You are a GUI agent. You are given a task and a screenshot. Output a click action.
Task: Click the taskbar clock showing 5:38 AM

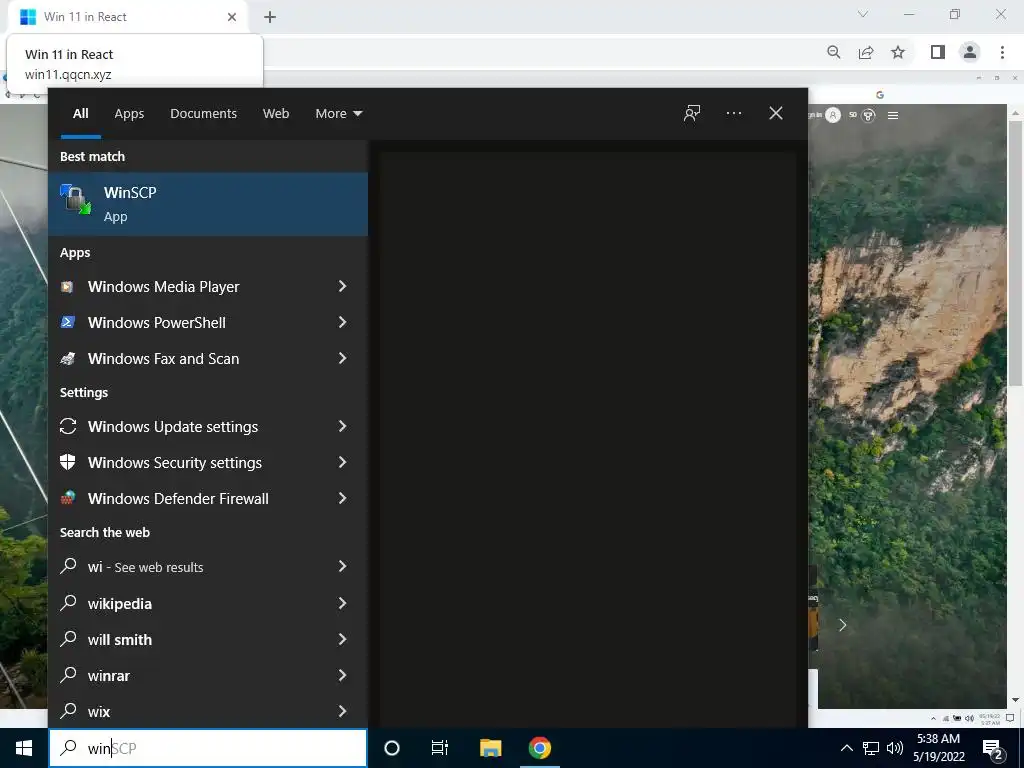click(938, 748)
